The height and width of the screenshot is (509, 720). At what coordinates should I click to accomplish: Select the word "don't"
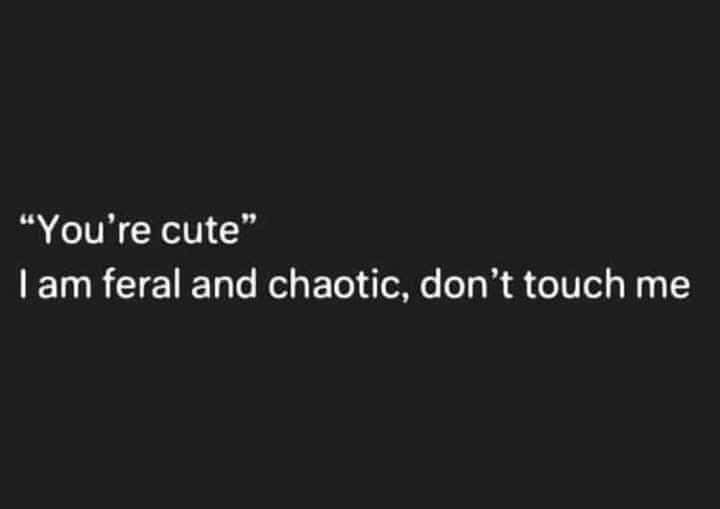(x=466, y=284)
